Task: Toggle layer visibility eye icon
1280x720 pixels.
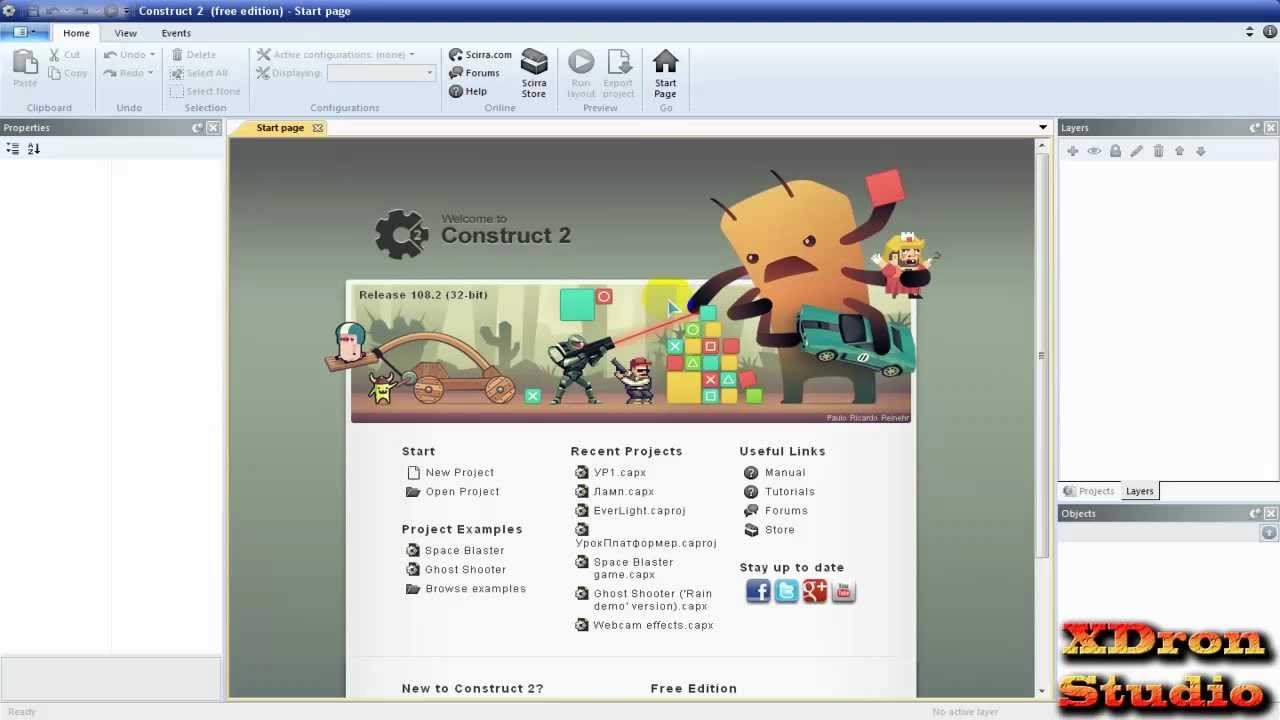Action: [1094, 151]
